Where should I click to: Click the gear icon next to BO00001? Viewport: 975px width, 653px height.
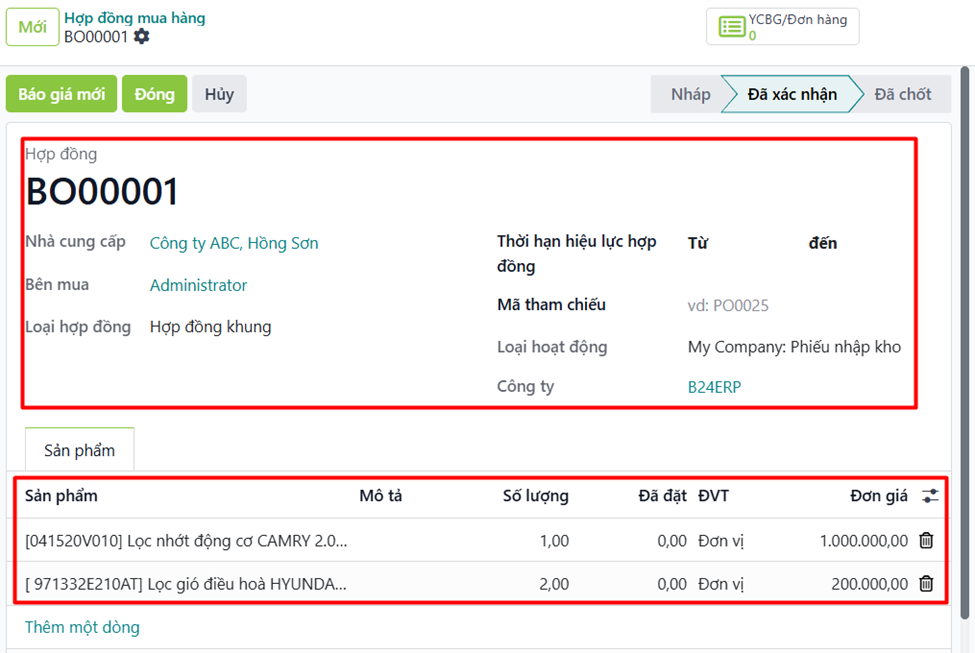click(142, 37)
